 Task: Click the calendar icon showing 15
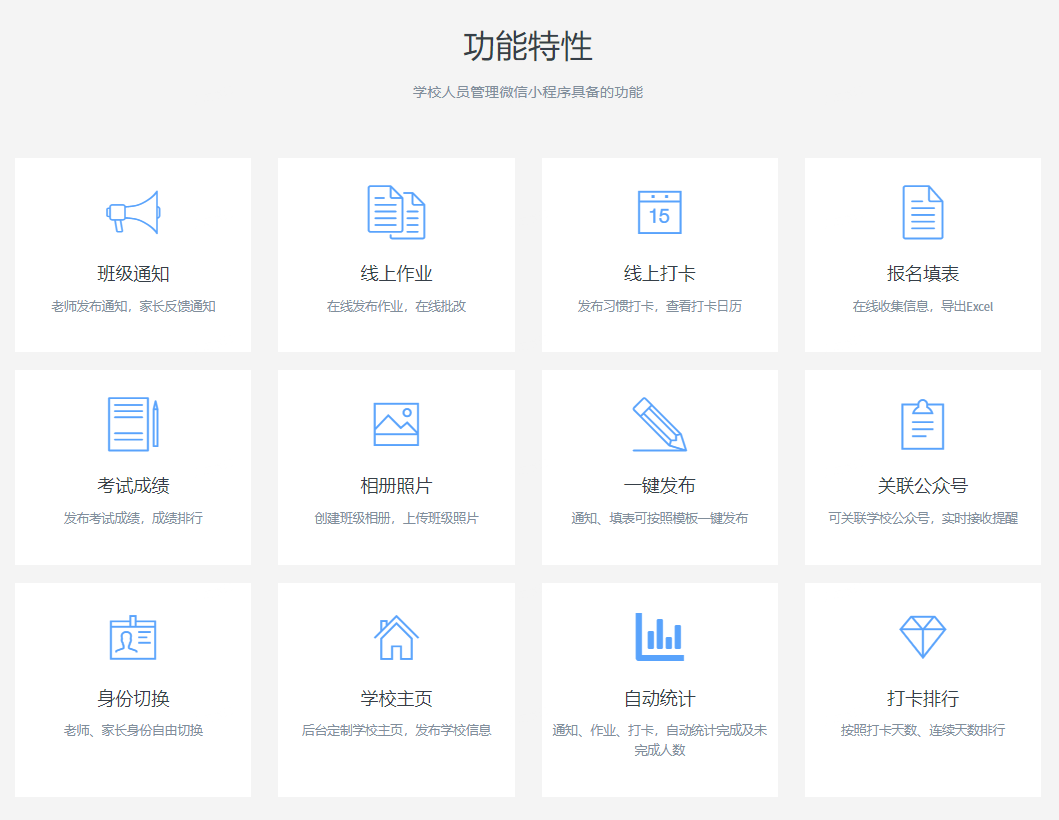(x=659, y=212)
